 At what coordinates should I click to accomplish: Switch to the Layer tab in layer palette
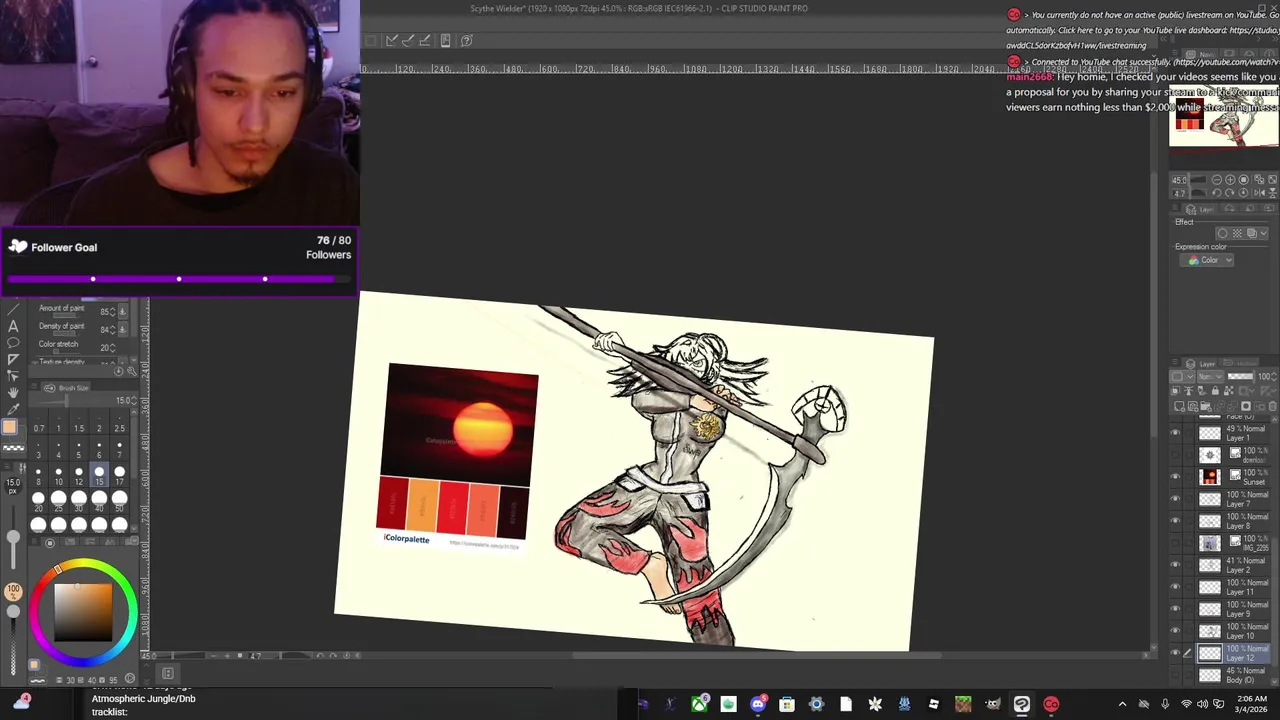click(1199, 364)
